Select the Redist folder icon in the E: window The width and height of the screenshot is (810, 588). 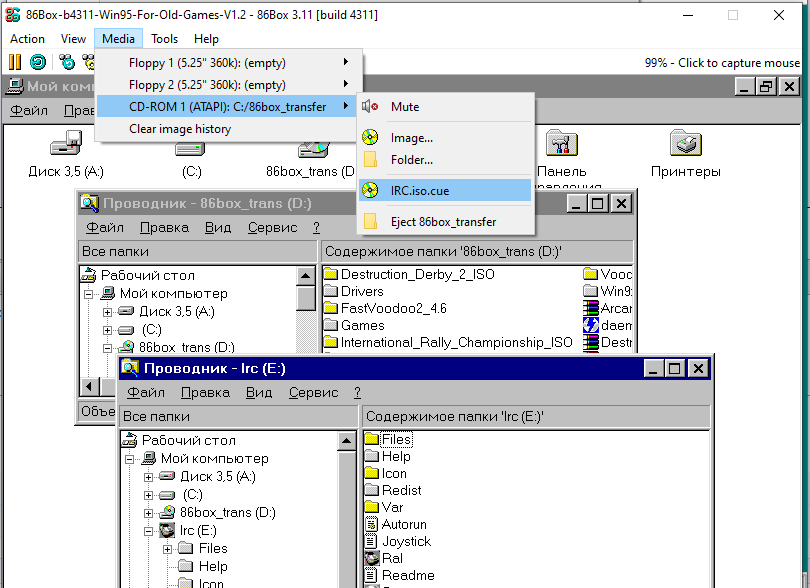click(x=371, y=490)
